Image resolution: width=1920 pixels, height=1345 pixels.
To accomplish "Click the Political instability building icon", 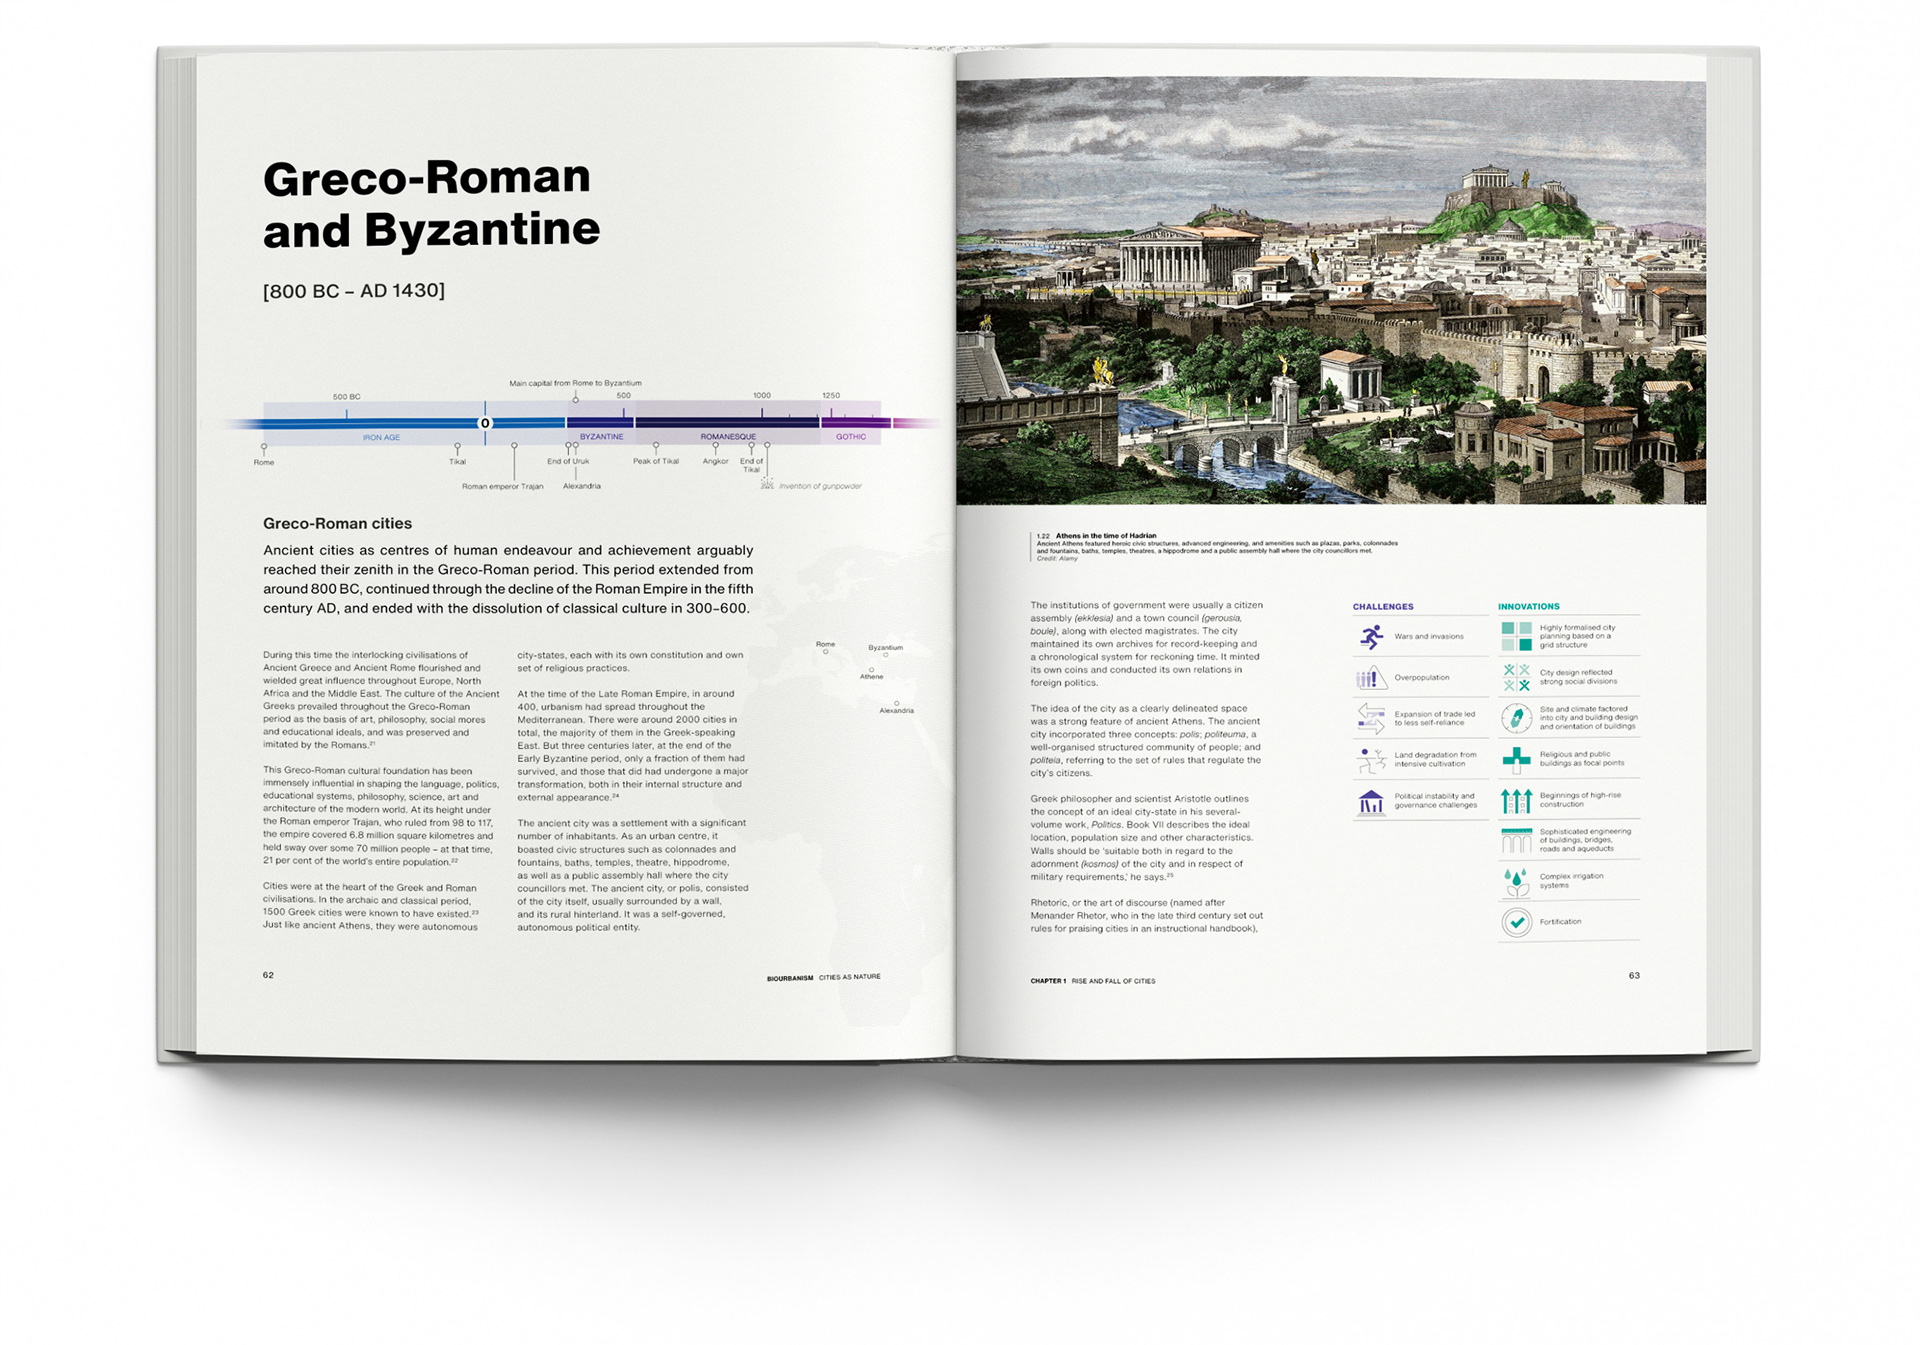I will pyautogui.click(x=1371, y=801).
